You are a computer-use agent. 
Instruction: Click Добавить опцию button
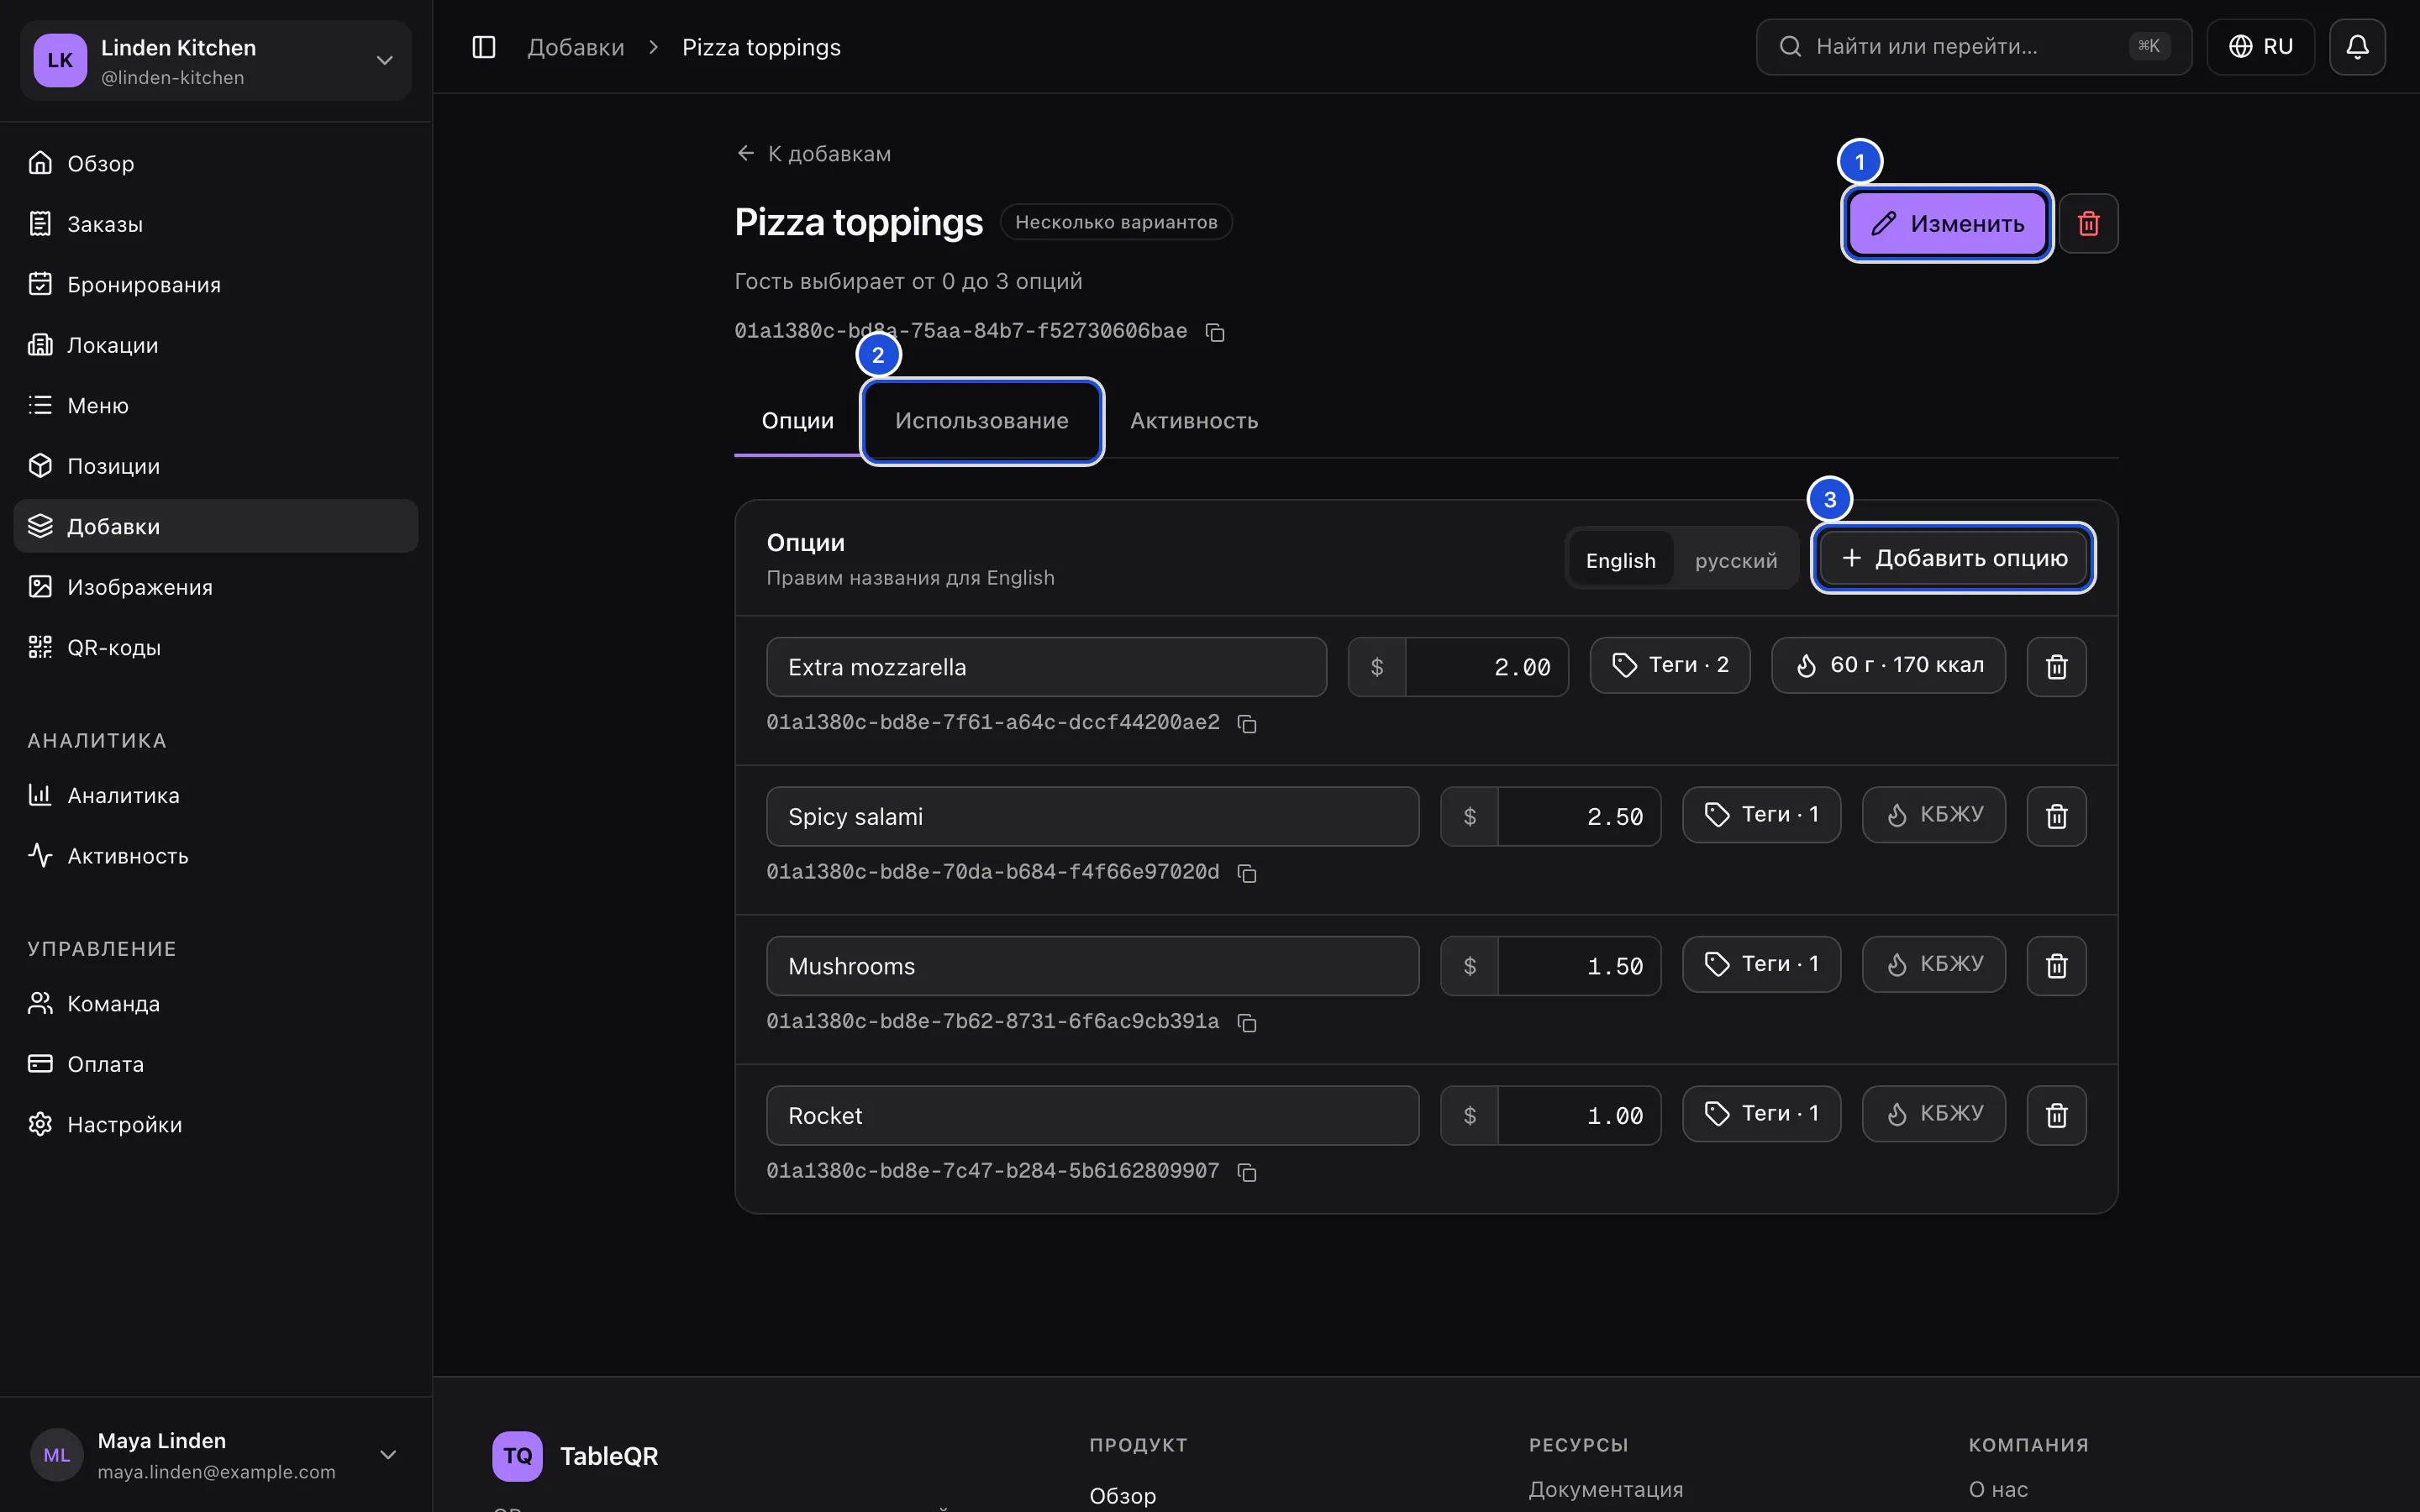click(1953, 558)
